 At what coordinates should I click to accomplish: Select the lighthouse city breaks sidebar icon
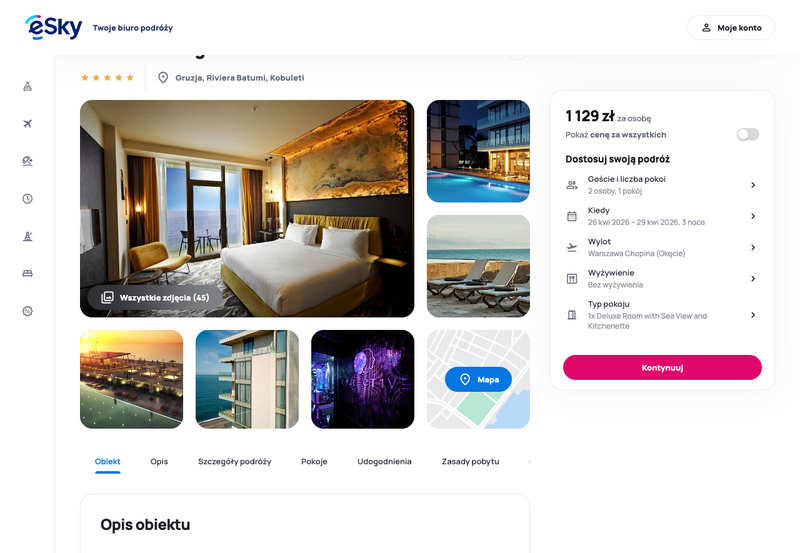[x=28, y=236]
